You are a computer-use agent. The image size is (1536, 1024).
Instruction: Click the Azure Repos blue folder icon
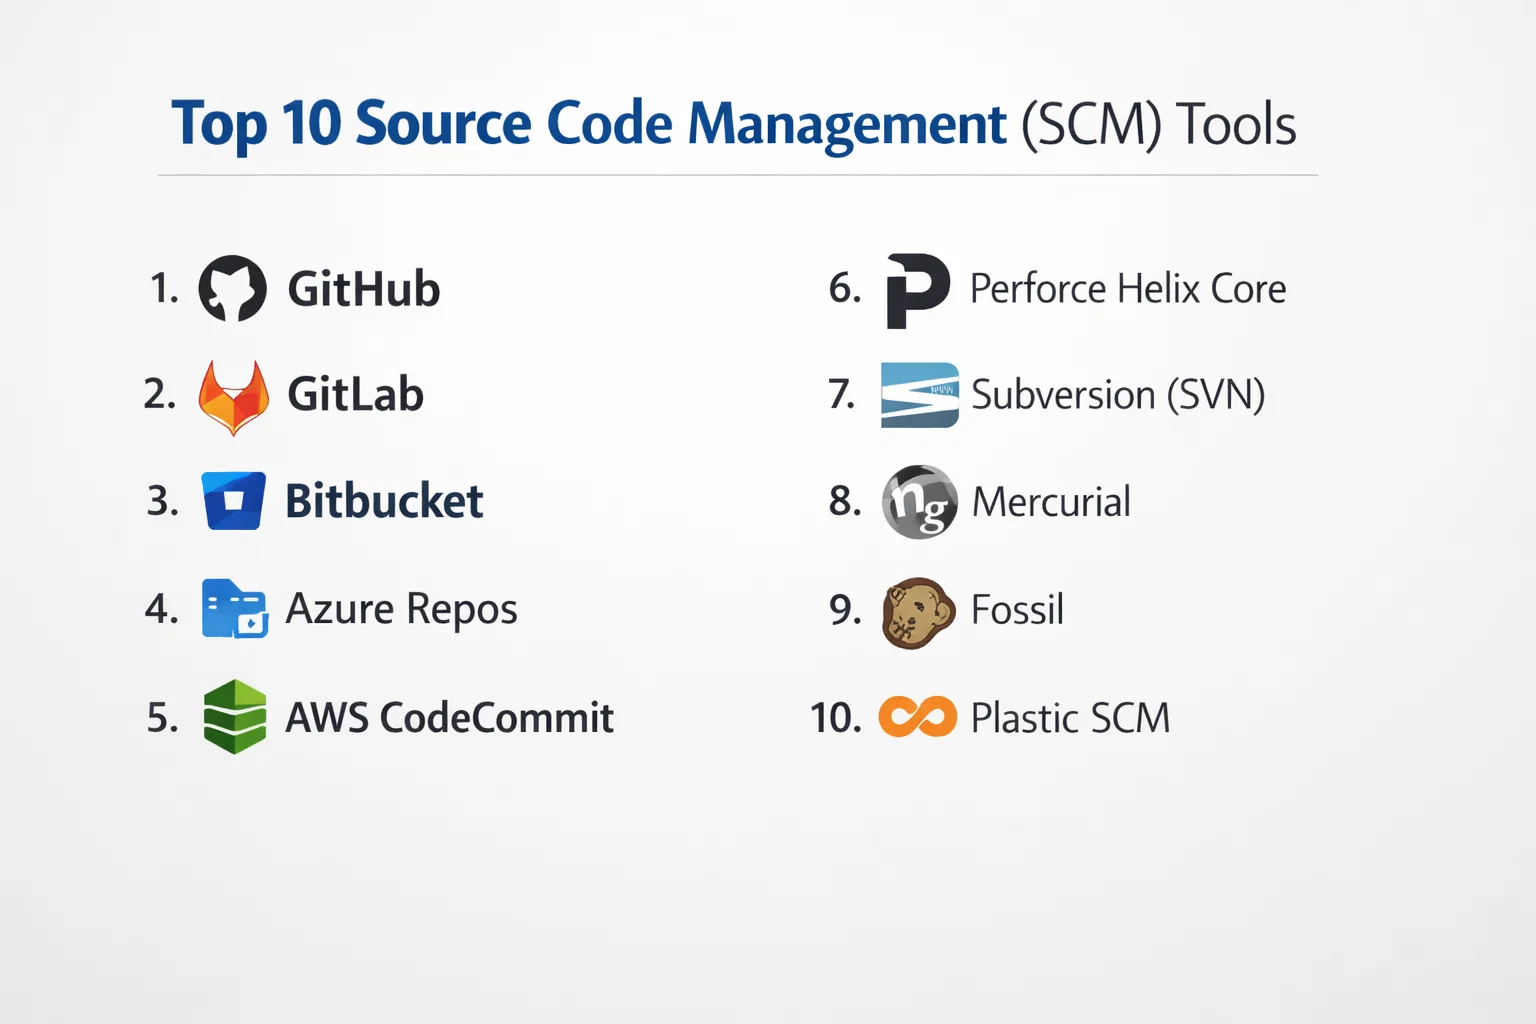pyautogui.click(x=234, y=609)
